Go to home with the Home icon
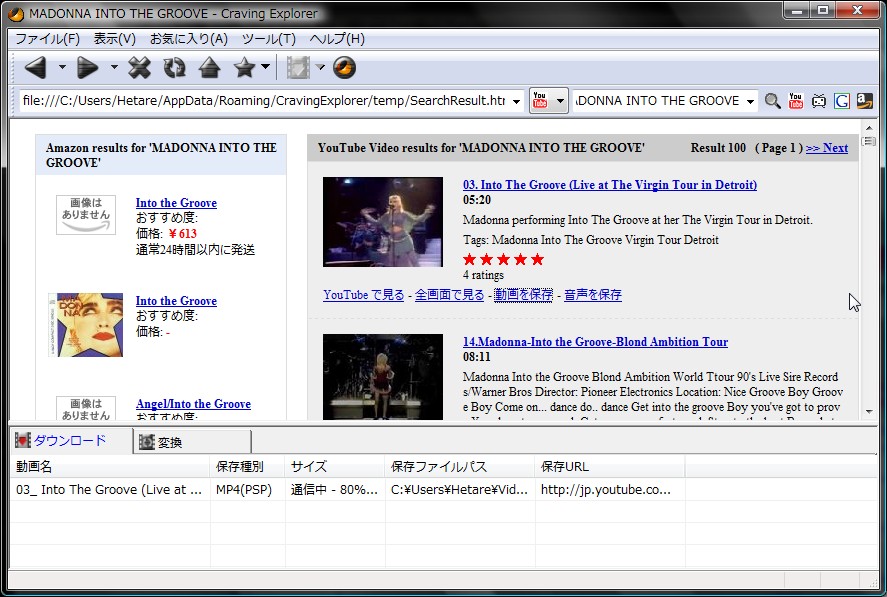This screenshot has width=887, height=597. 209,68
